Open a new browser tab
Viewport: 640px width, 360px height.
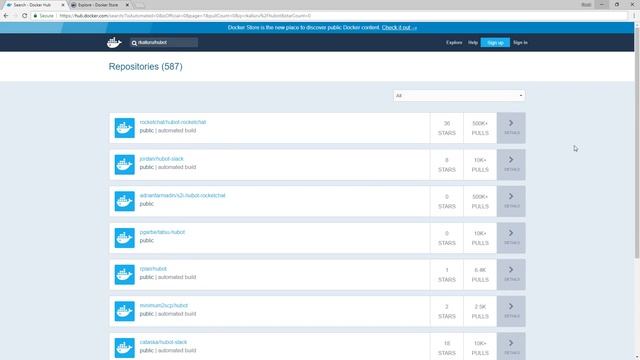click(x=140, y=5)
